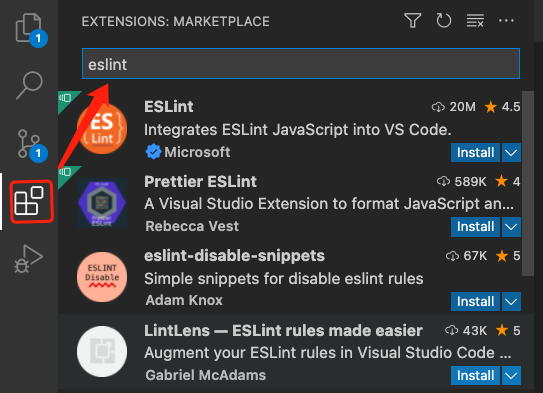This screenshot has height=393, width=543.
Task: Open the eslint-disable-snippets title
Action: point(234,256)
